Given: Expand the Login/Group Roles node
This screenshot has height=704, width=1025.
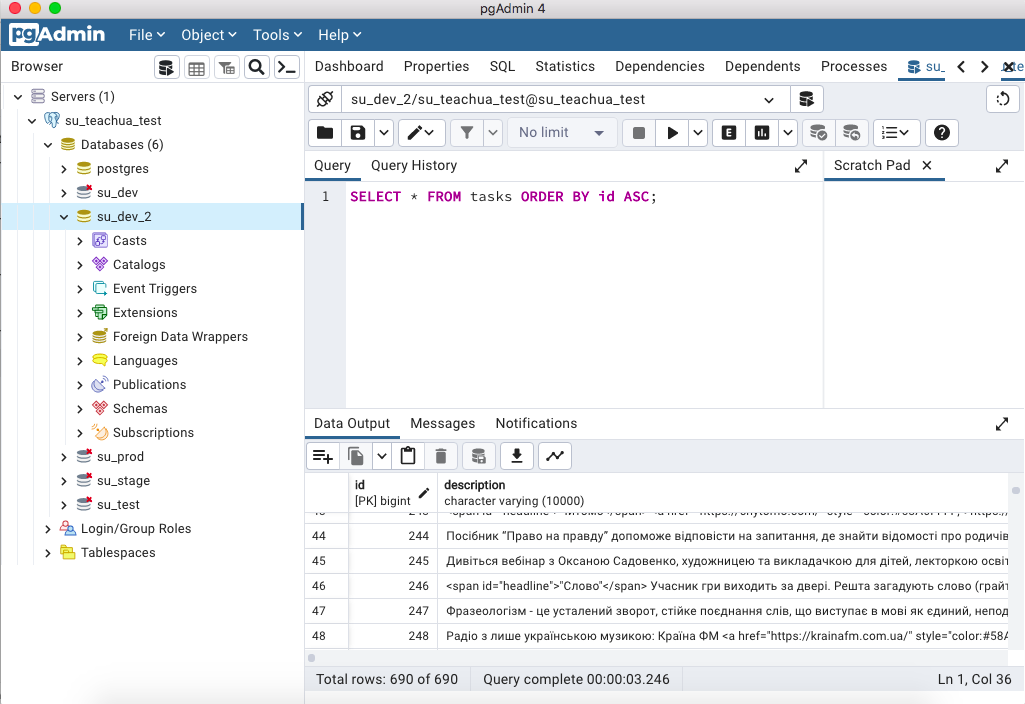Looking at the screenshot, I should click(48, 529).
